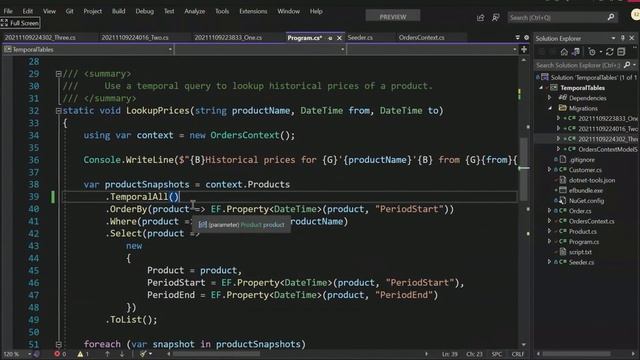Expand the Order.cs node

coord(549,211)
